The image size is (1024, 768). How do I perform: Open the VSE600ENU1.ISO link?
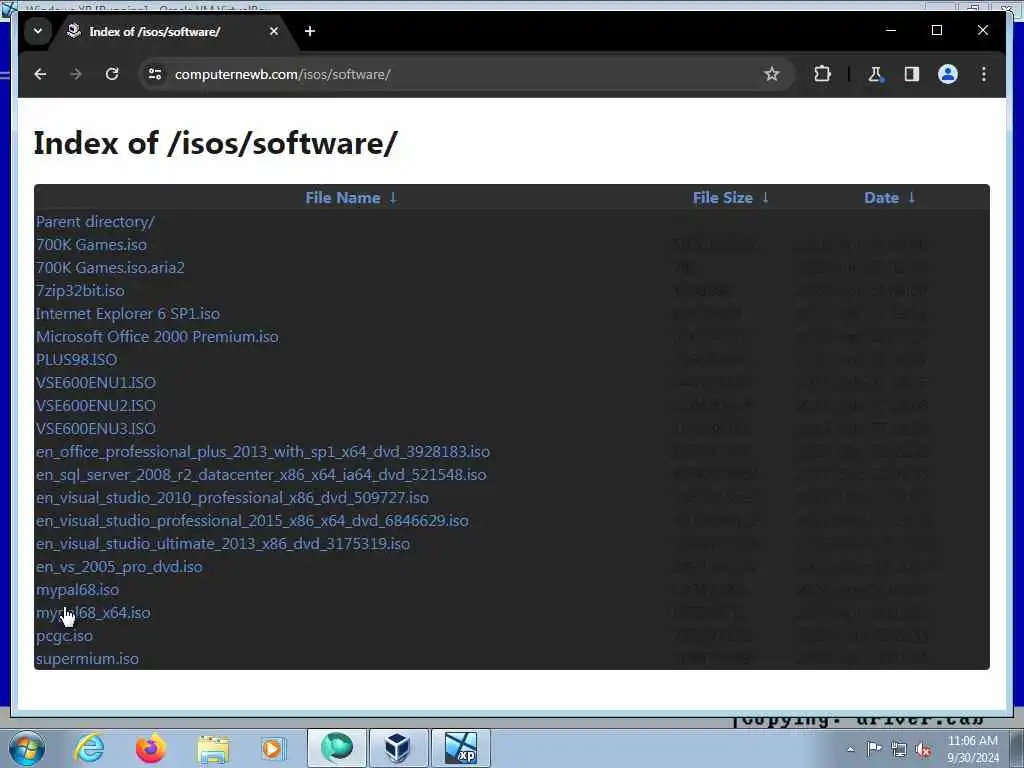tap(96, 383)
